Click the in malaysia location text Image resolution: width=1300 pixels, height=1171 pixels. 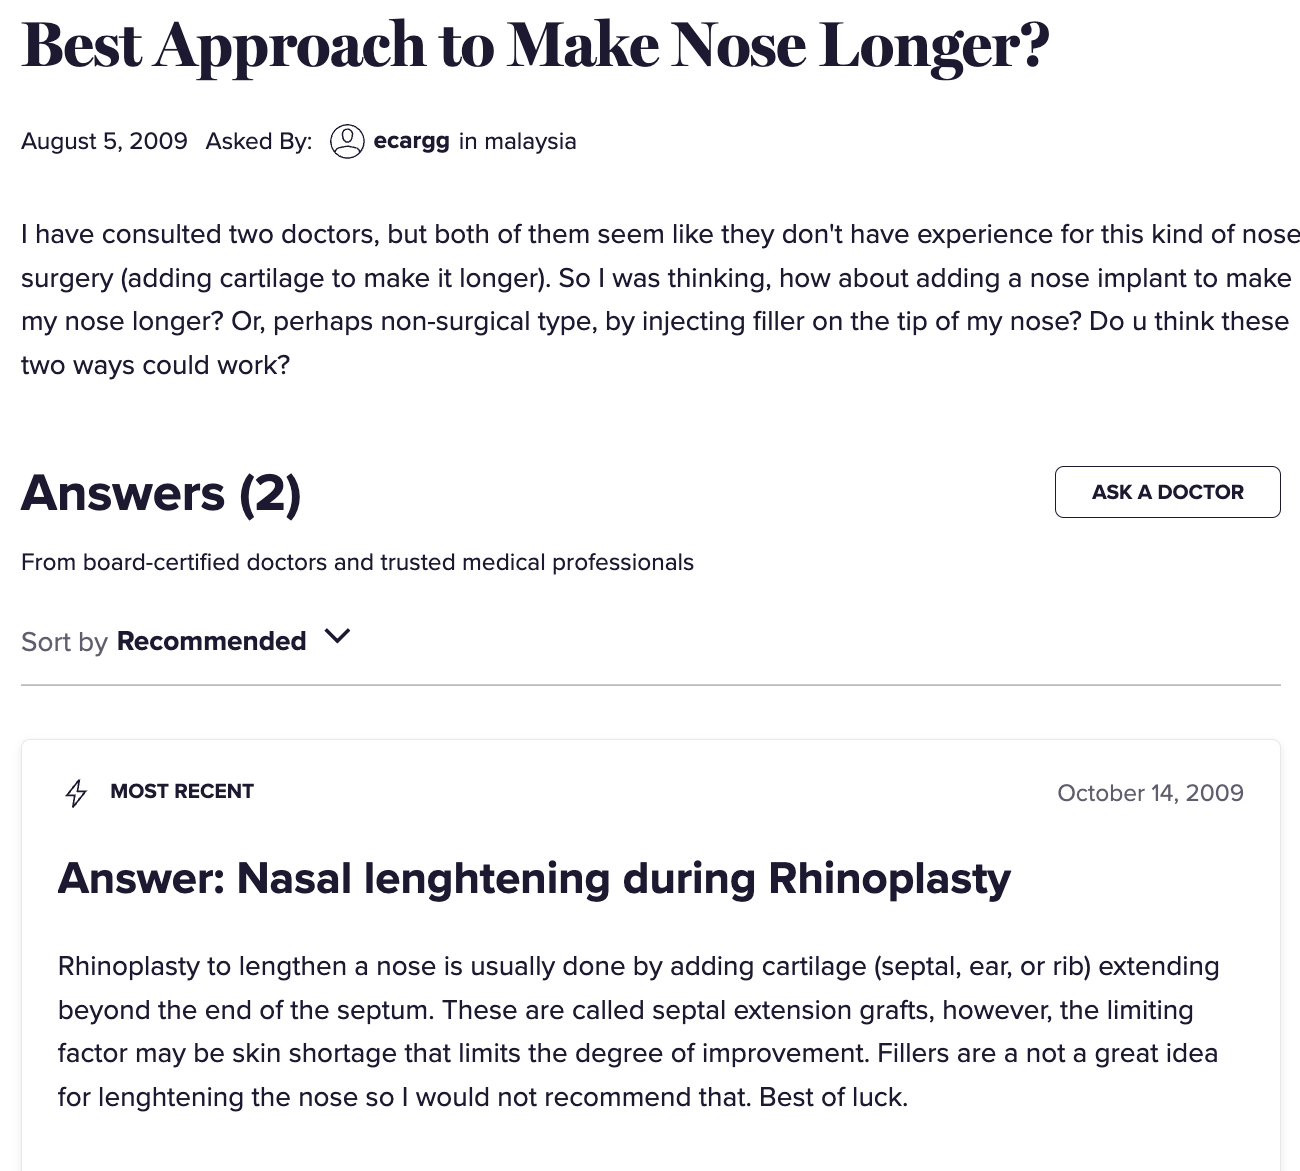click(517, 141)
